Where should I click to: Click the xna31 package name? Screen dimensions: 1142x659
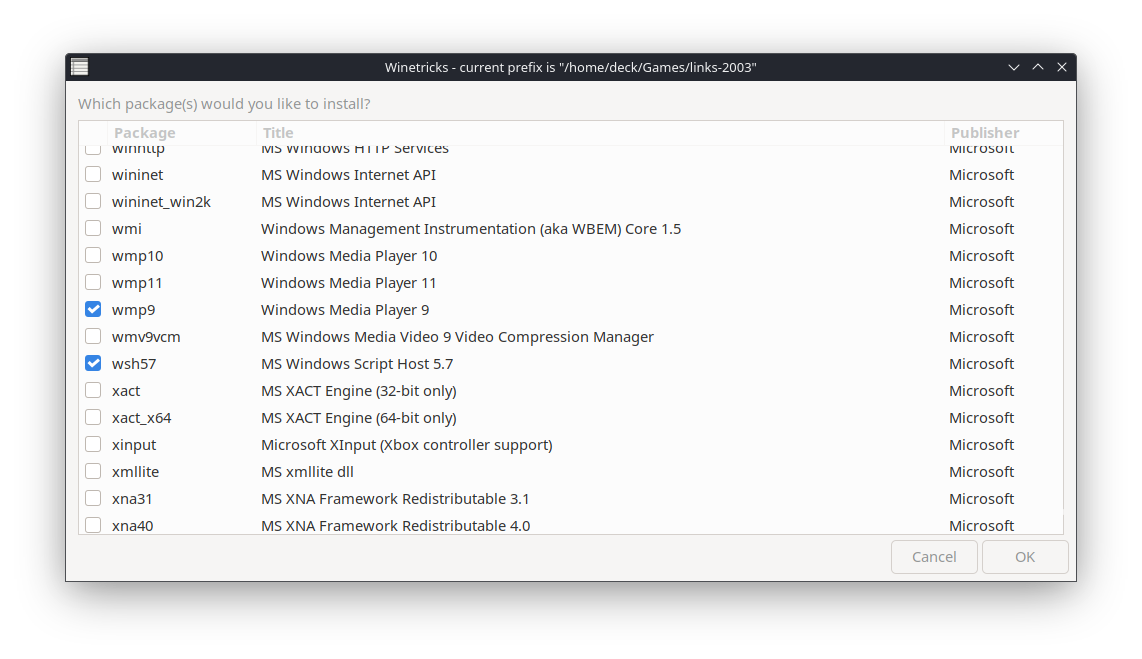point(132,498)
